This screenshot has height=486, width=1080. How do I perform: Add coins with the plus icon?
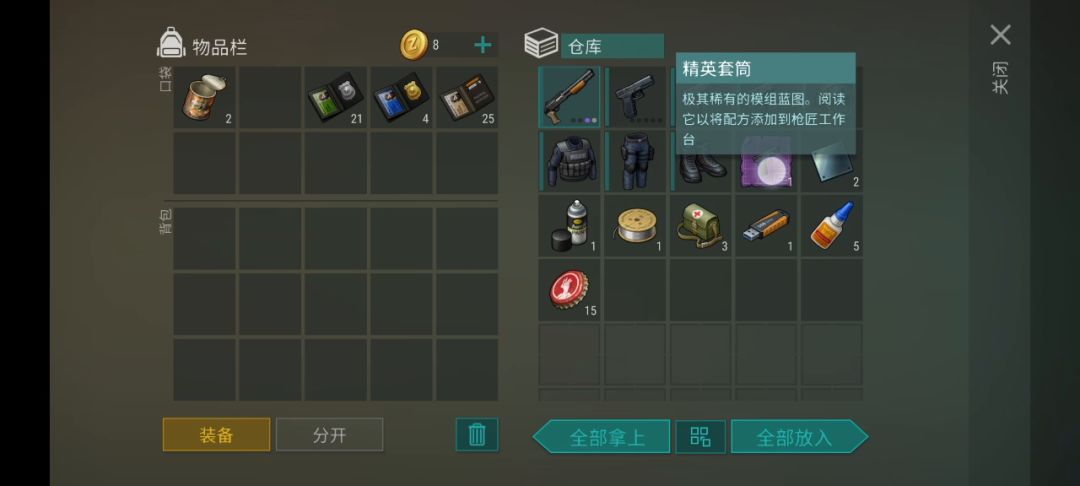(x=483, y=45)
